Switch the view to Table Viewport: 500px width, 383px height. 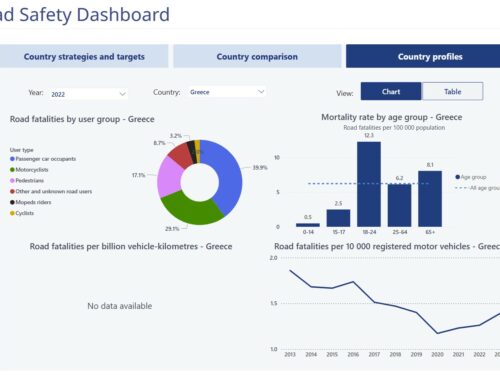[452, 91]
